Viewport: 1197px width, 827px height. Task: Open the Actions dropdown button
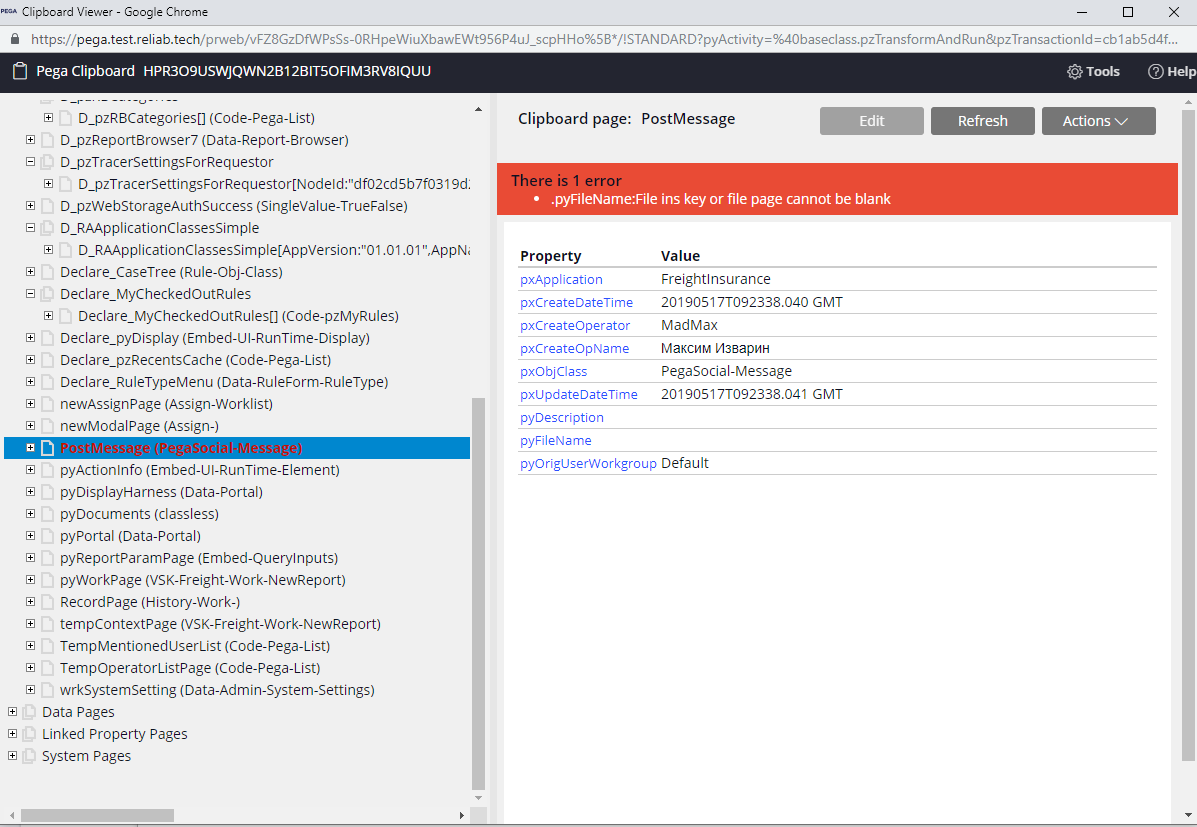coord(1099,121)
